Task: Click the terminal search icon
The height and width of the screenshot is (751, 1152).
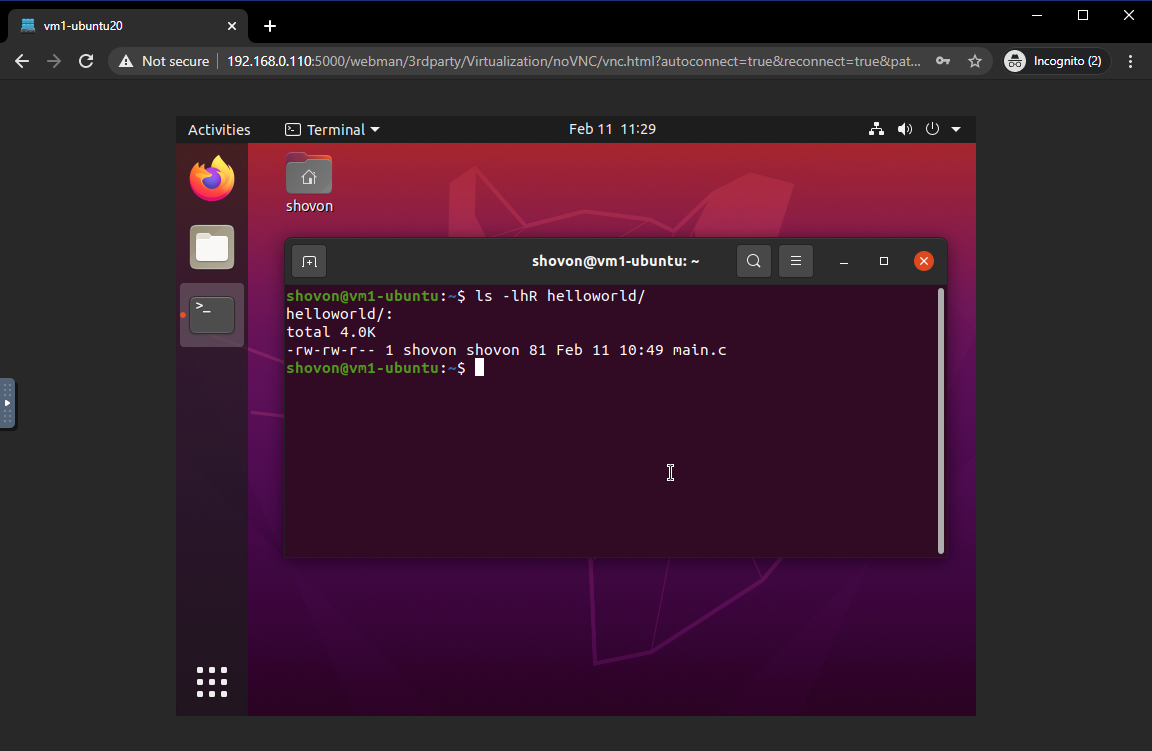Action: pos(754,262)
